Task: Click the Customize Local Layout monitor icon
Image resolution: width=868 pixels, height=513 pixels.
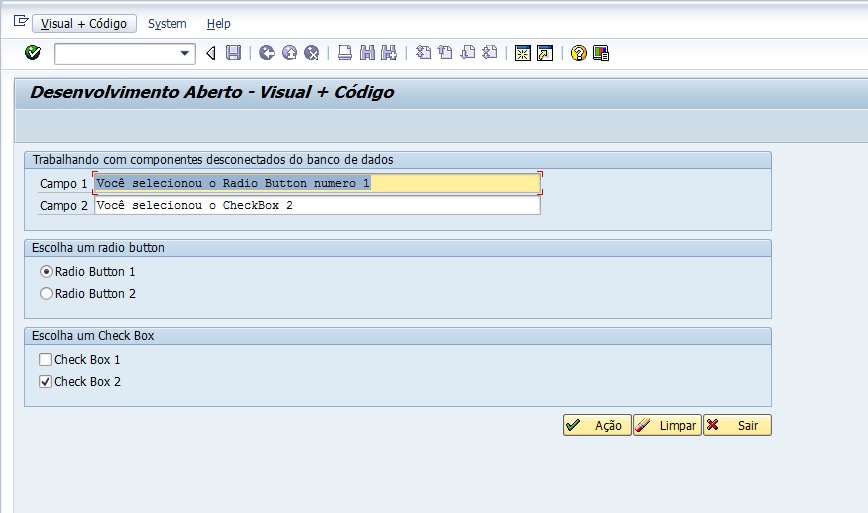Action: (601, 53)
